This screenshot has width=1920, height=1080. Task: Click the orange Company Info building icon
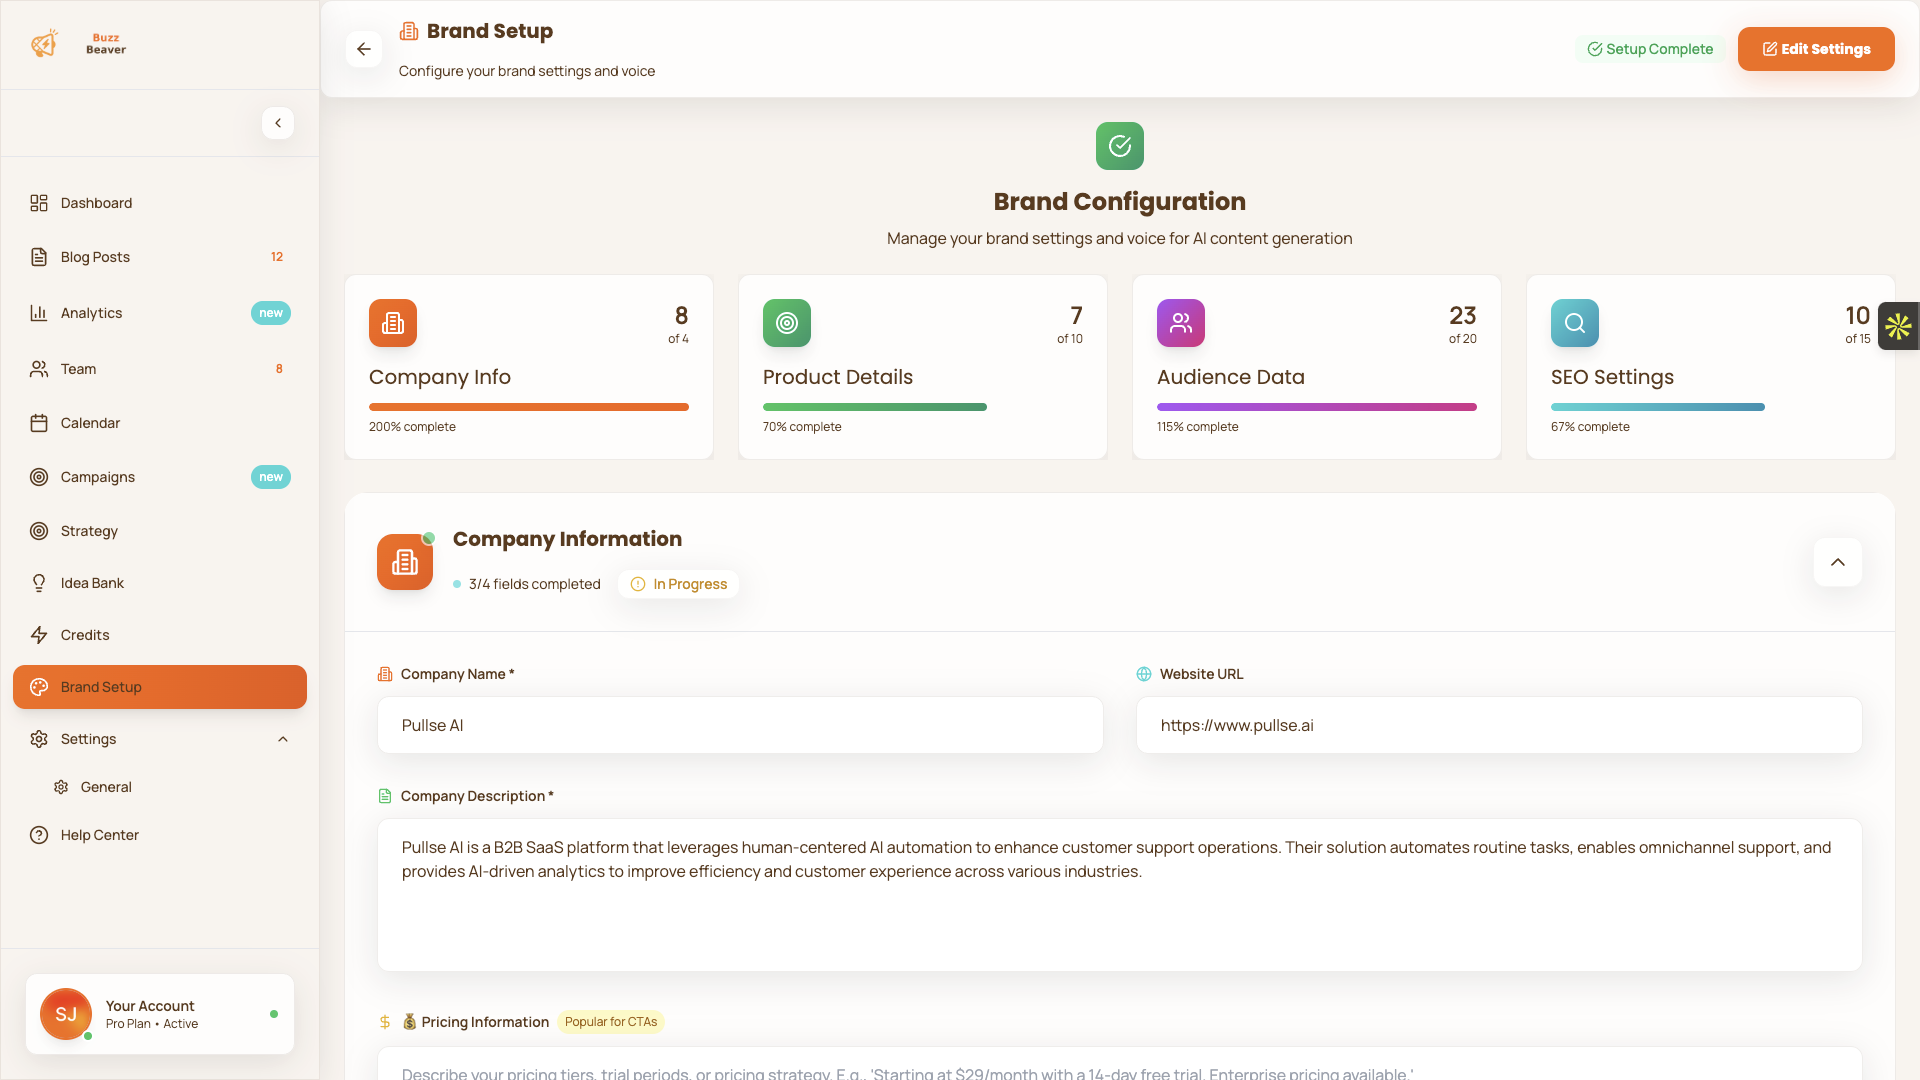pos(392,323)
